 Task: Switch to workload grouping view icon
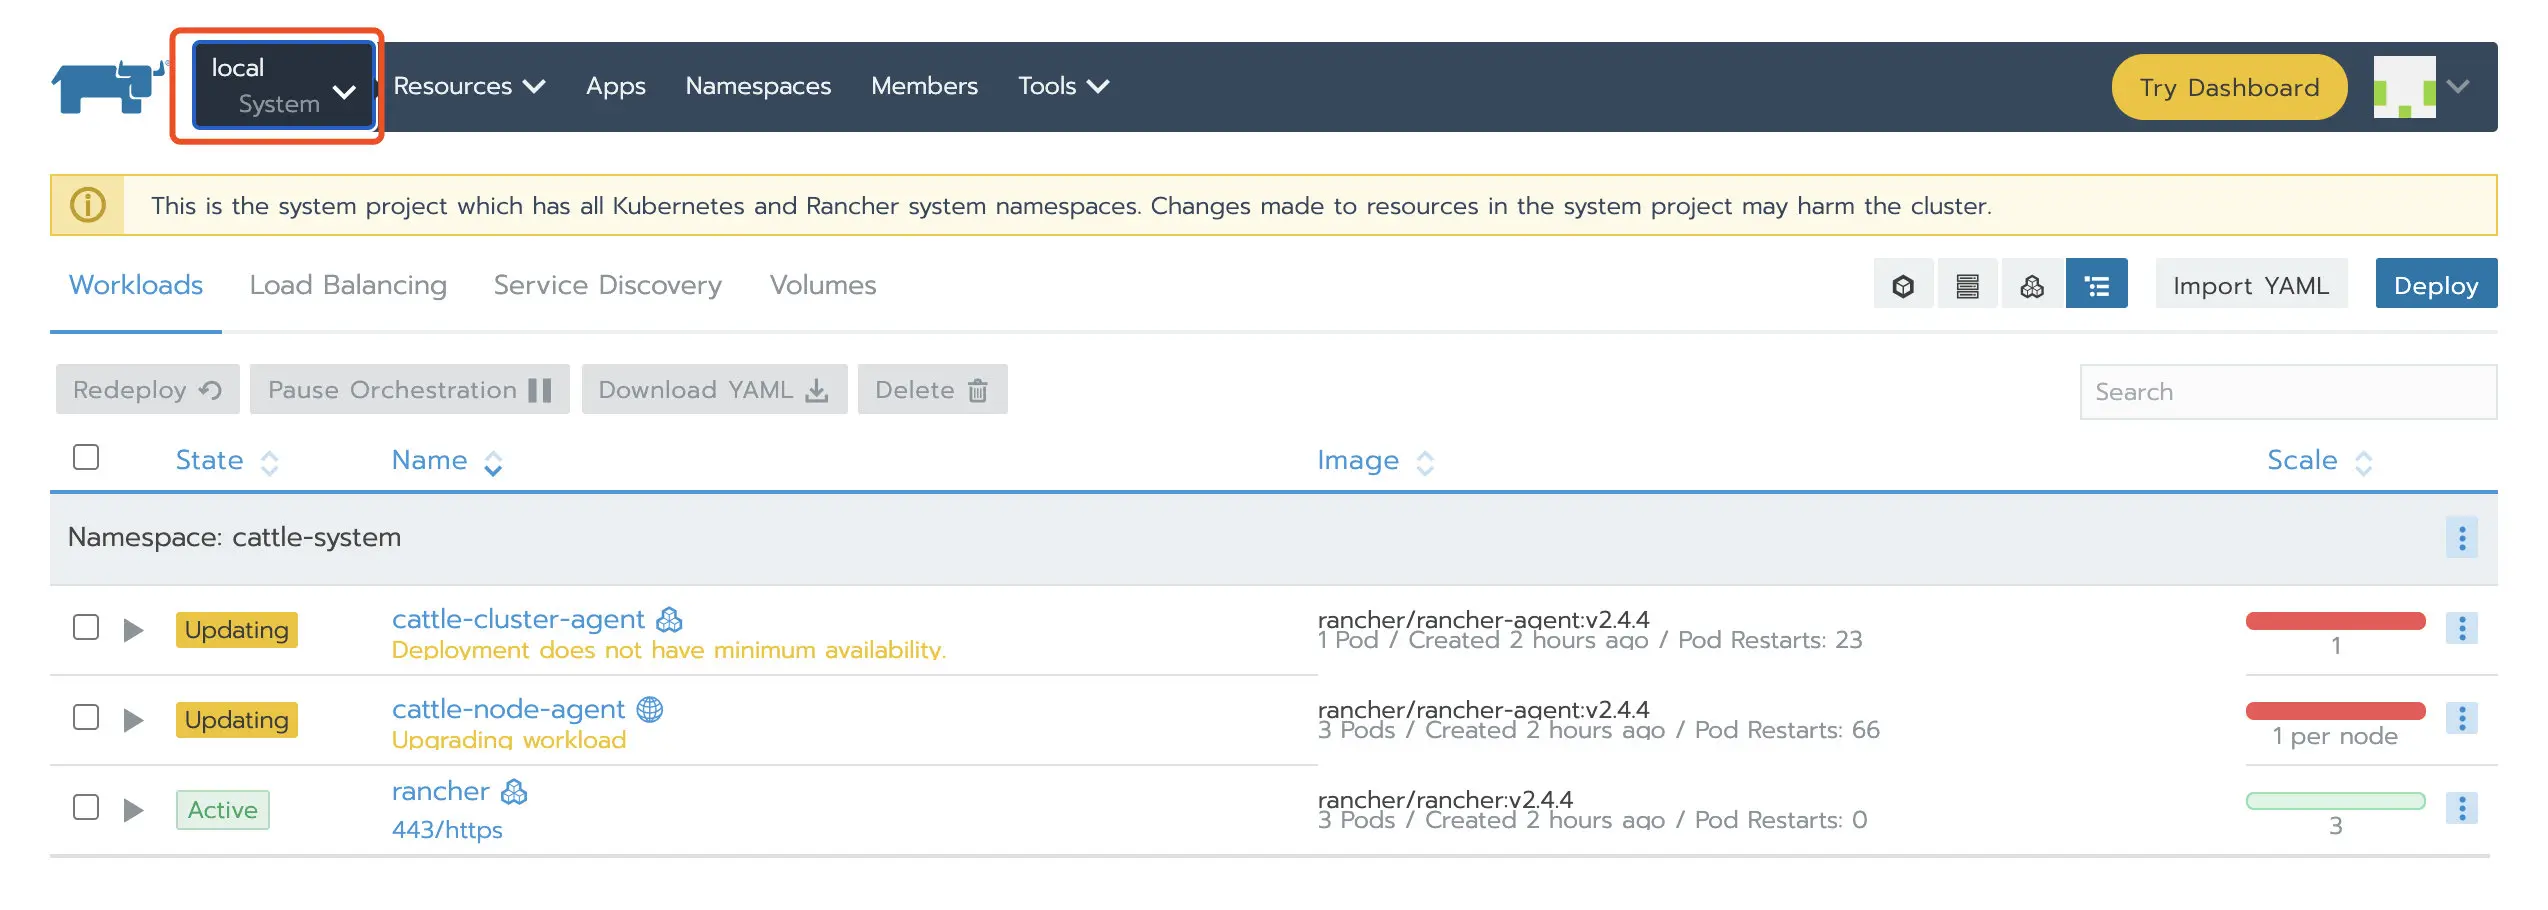coord(2031,286)
